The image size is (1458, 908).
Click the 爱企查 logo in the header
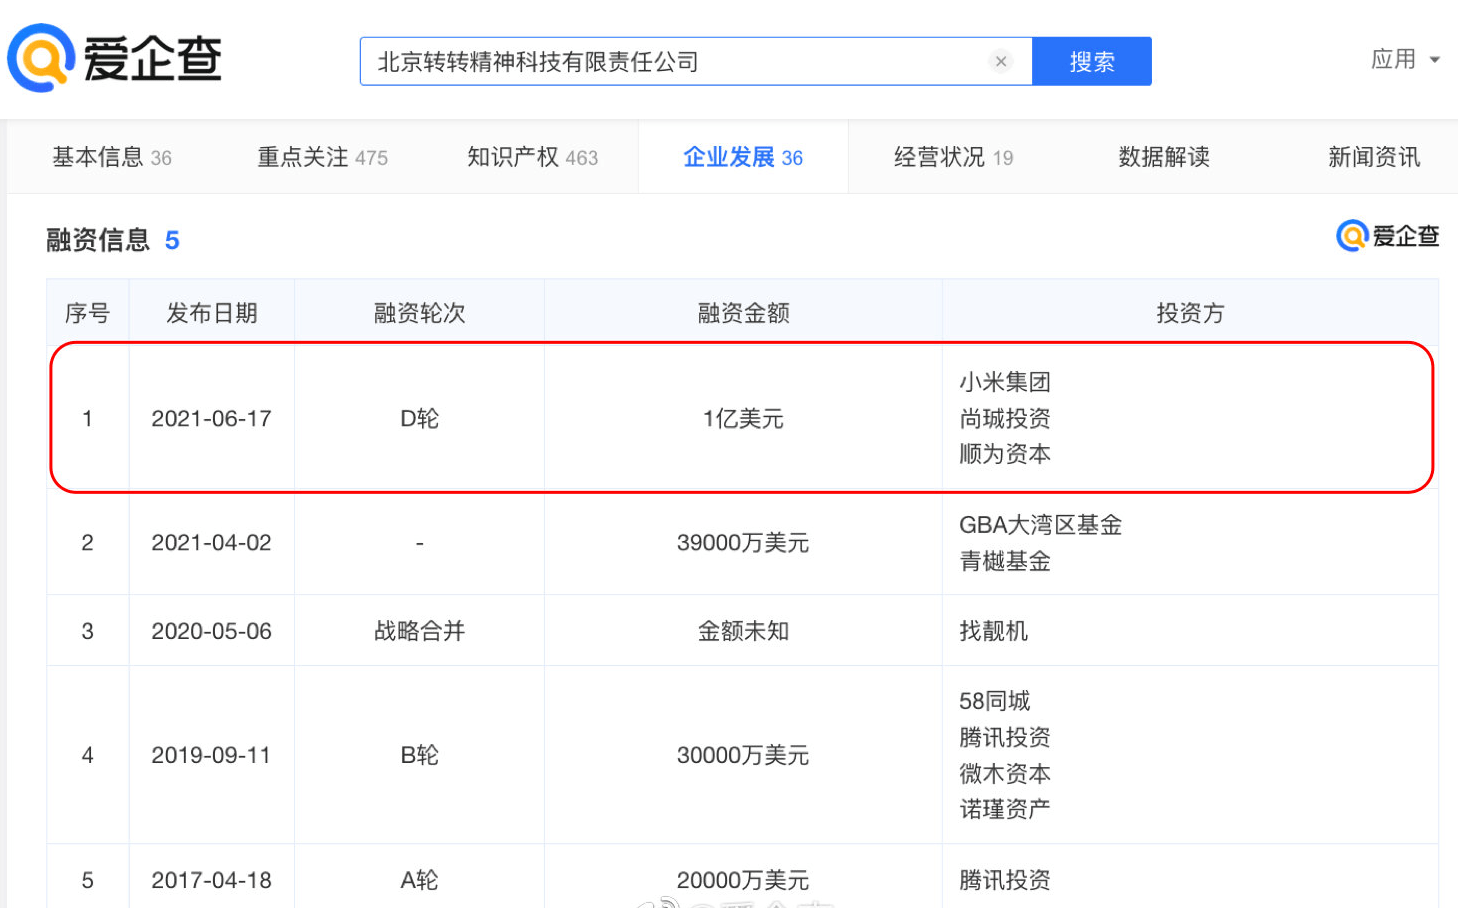coord(114,58)
